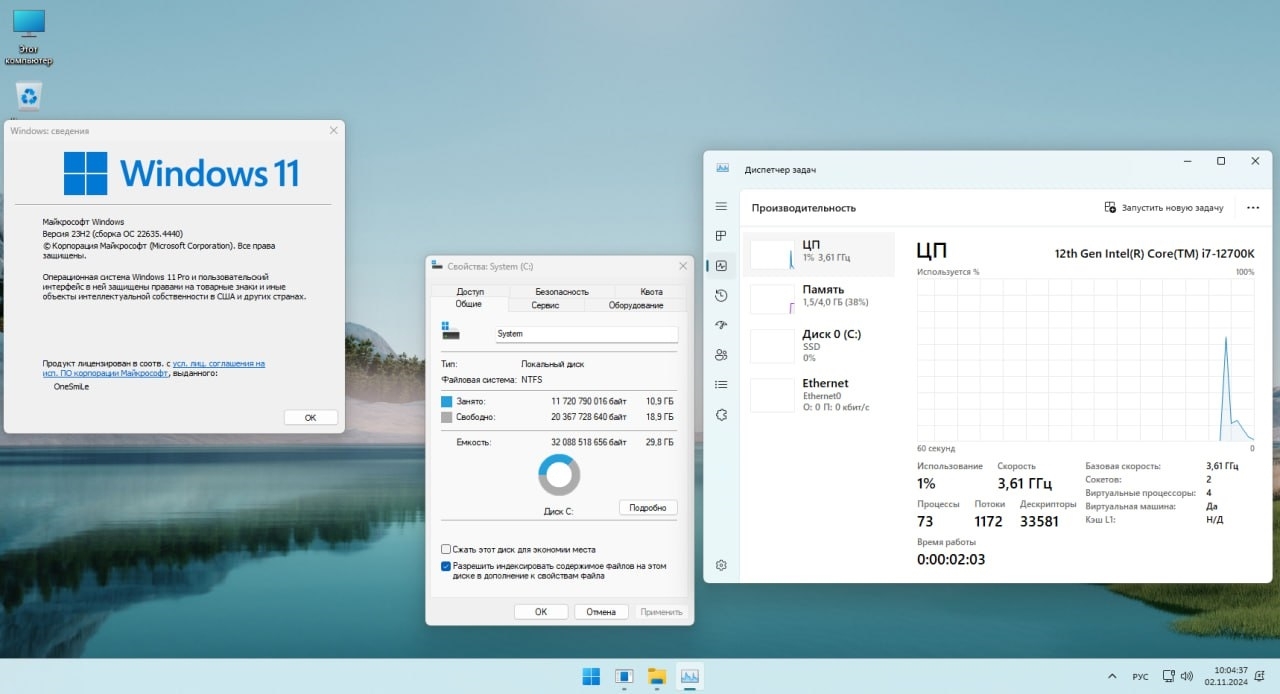The width and height of the screenshot is (1280, 694).
Task: Click the Task Manager taskbar icon
Action: 689,676
